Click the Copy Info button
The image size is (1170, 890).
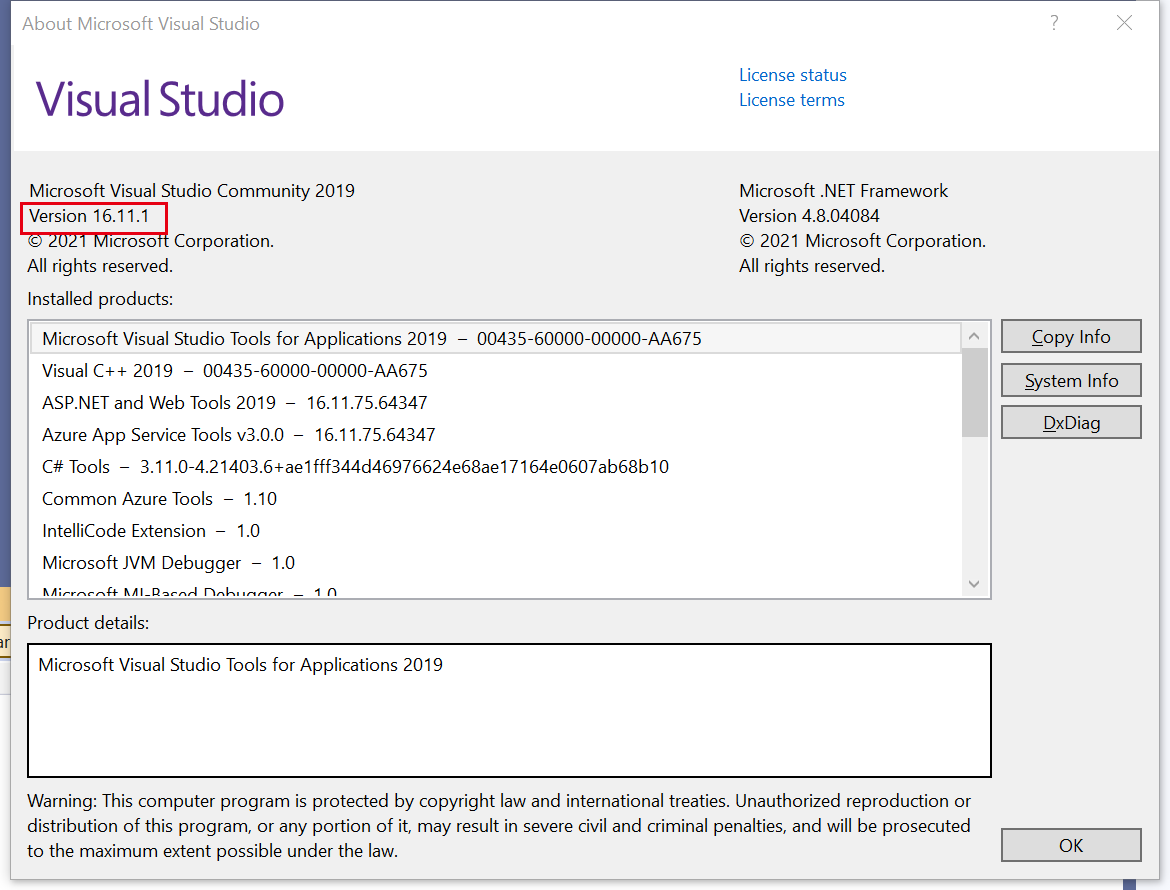click(1071, 336)
